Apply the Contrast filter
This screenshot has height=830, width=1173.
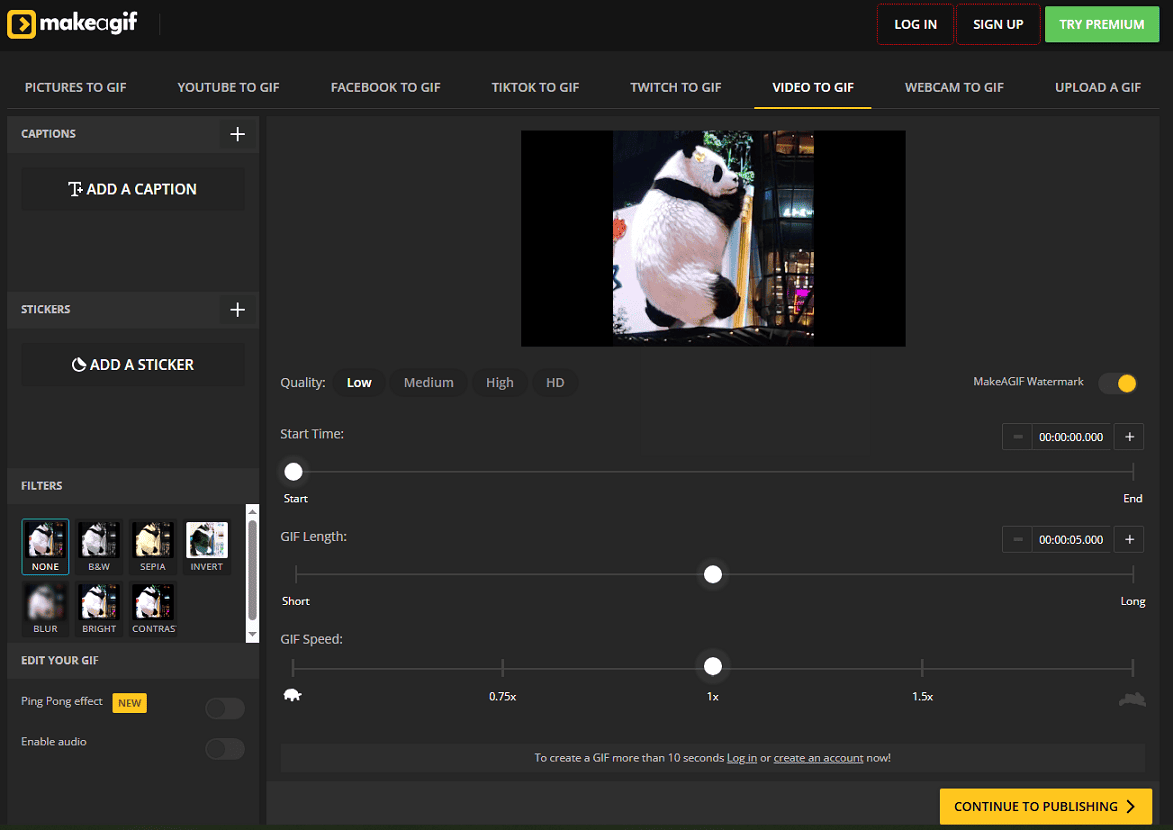click(153, 608)
